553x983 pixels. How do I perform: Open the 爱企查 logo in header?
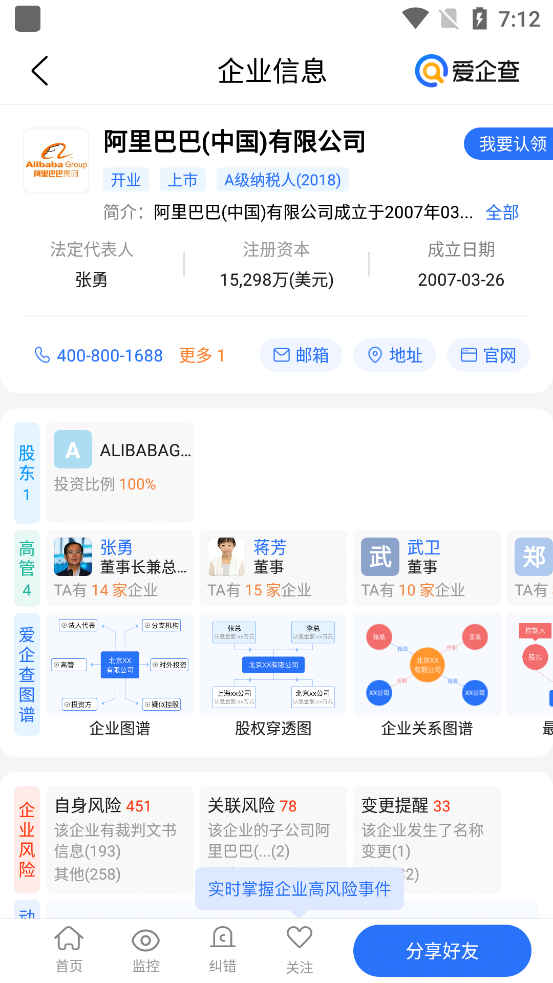pos(467,70)
